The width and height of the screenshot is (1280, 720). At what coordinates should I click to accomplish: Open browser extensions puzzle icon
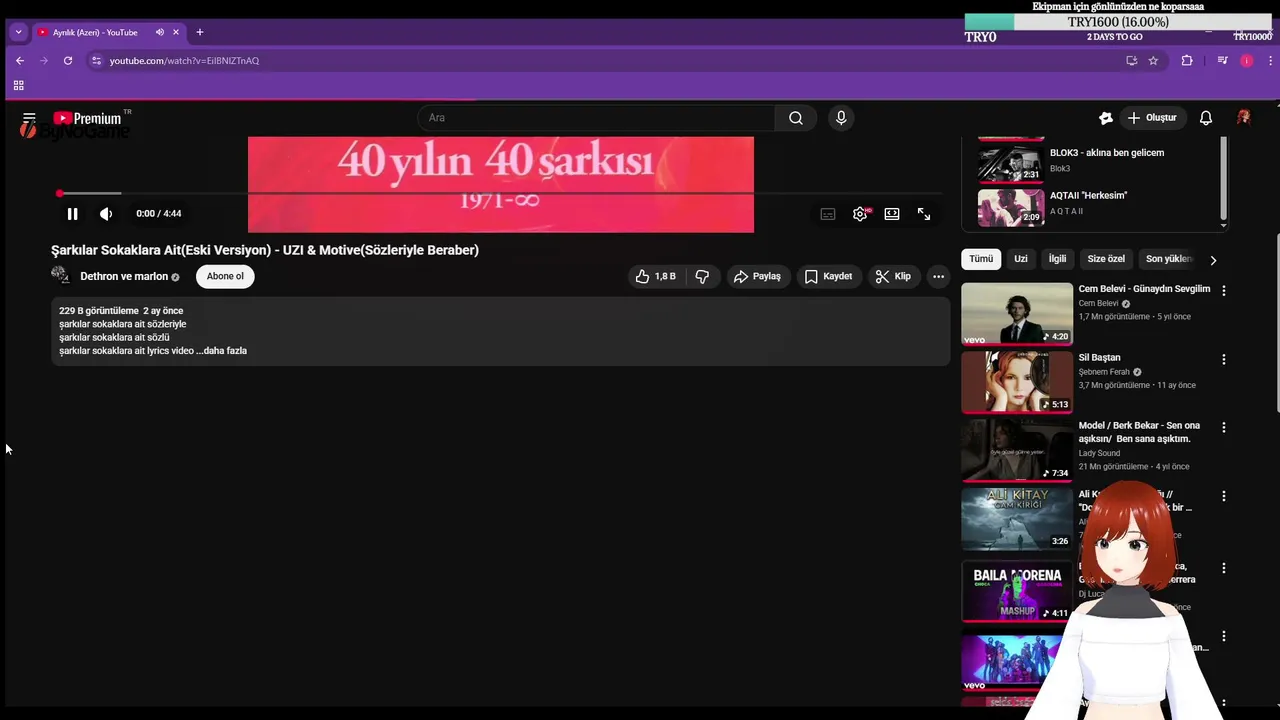pos(1187,61)
